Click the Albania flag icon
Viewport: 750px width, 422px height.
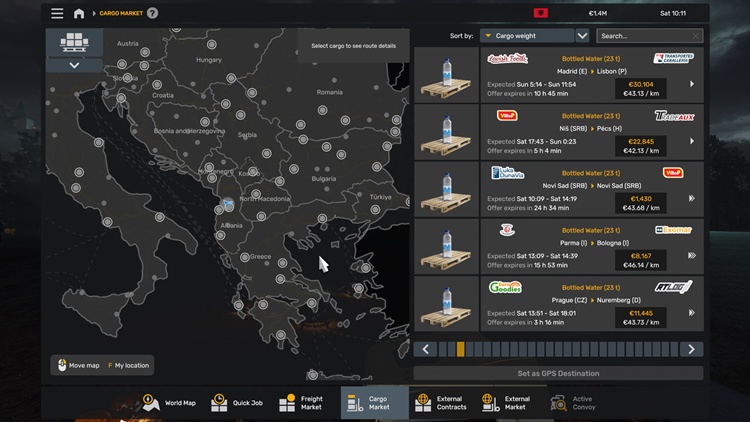[x=541, y=13]
